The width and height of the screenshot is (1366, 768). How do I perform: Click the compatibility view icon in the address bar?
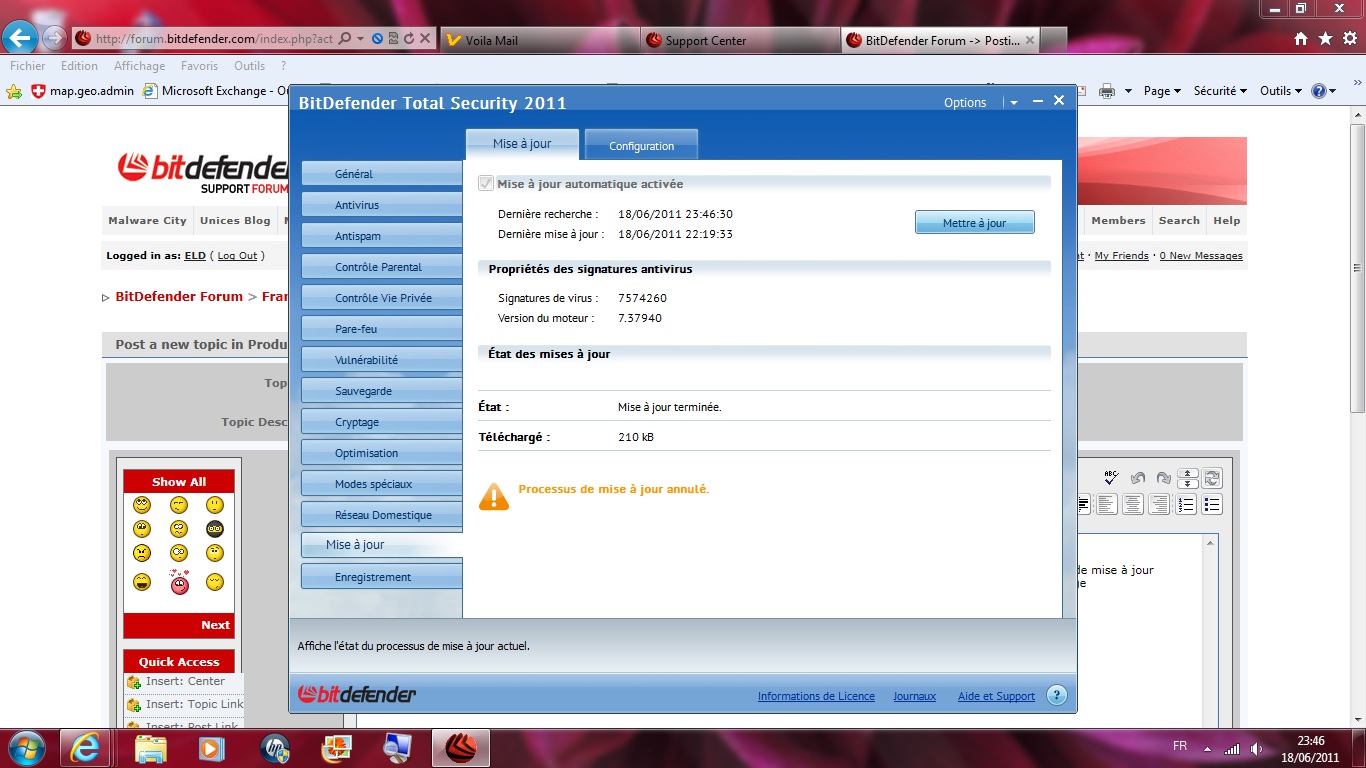pyautogui.click(x=393, y=39)
